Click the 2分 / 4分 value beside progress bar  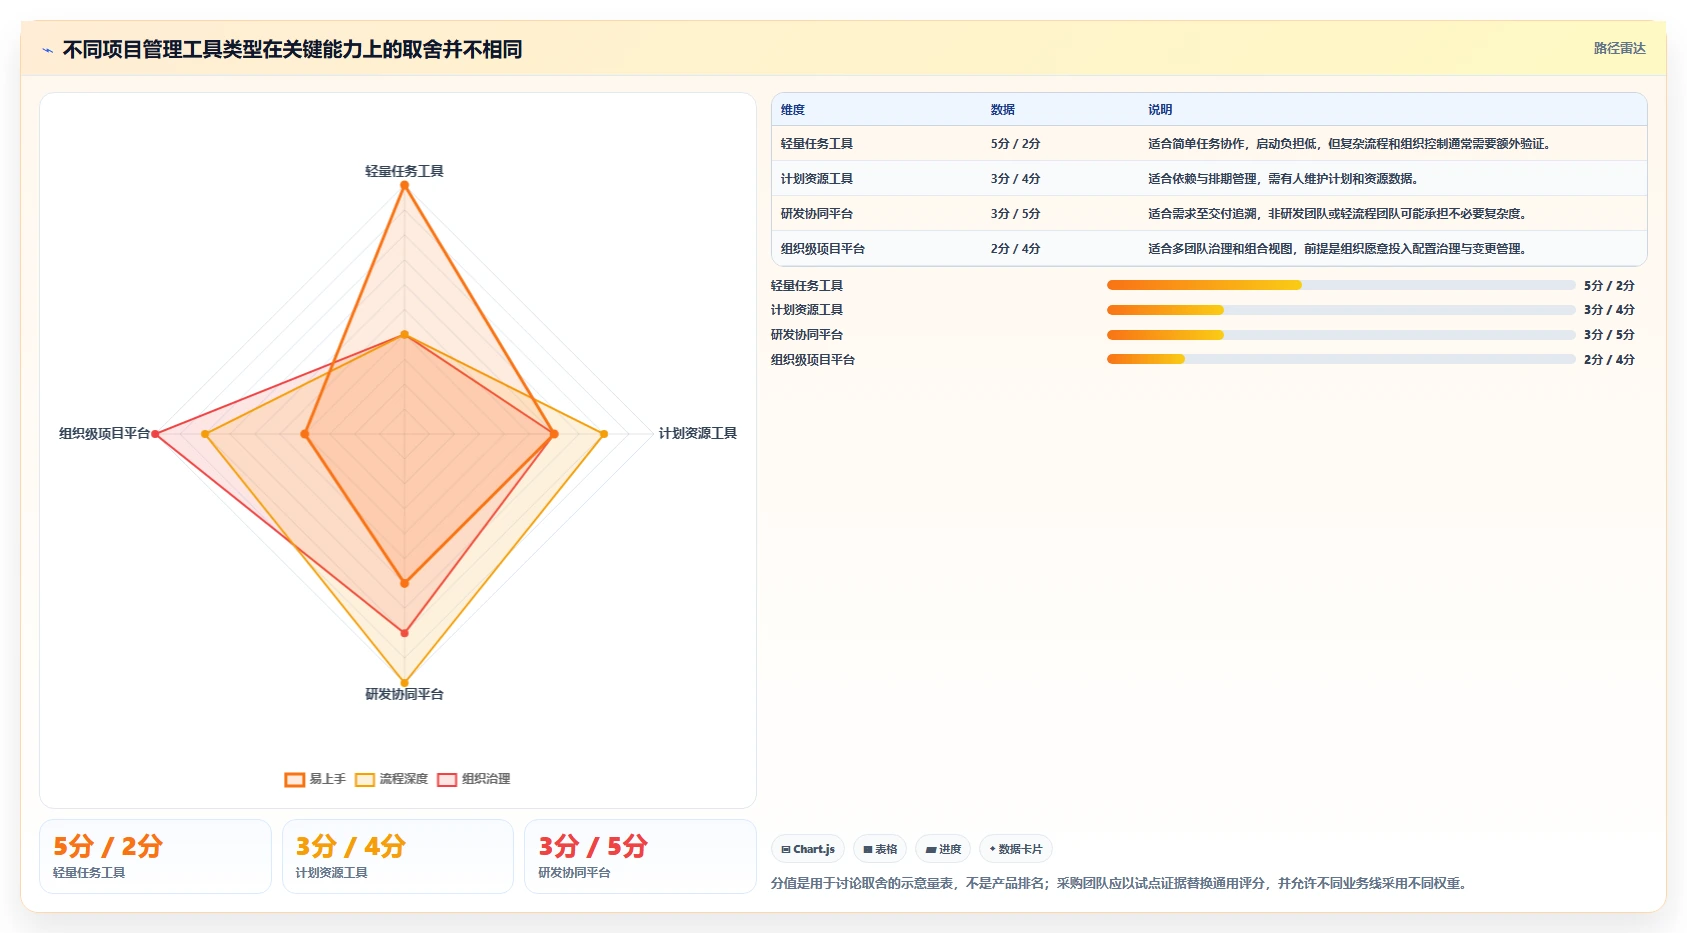click(x=1609, y=360)
